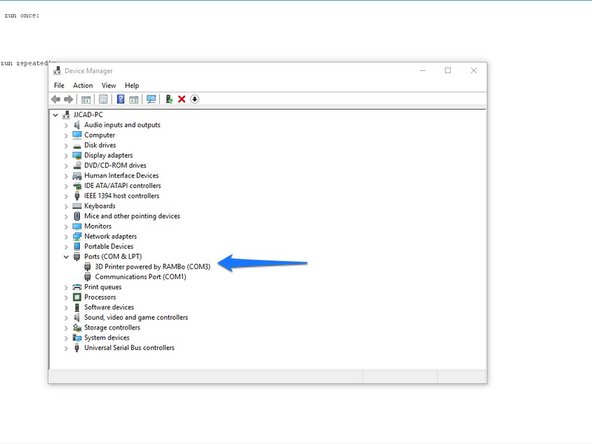Viewport: 592px width, 444px height.
Task: Select Portable Devices row
Action: [109, 247]
